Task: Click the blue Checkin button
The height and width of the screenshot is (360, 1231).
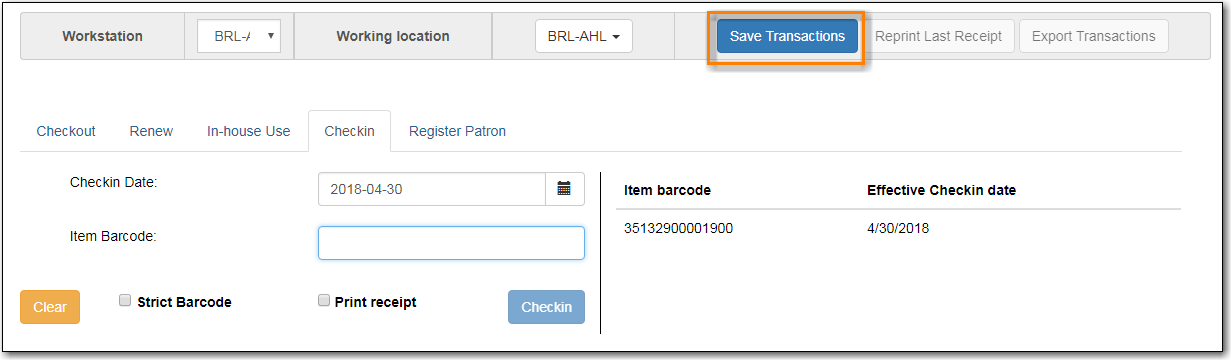Action: [x=546, y=307]
